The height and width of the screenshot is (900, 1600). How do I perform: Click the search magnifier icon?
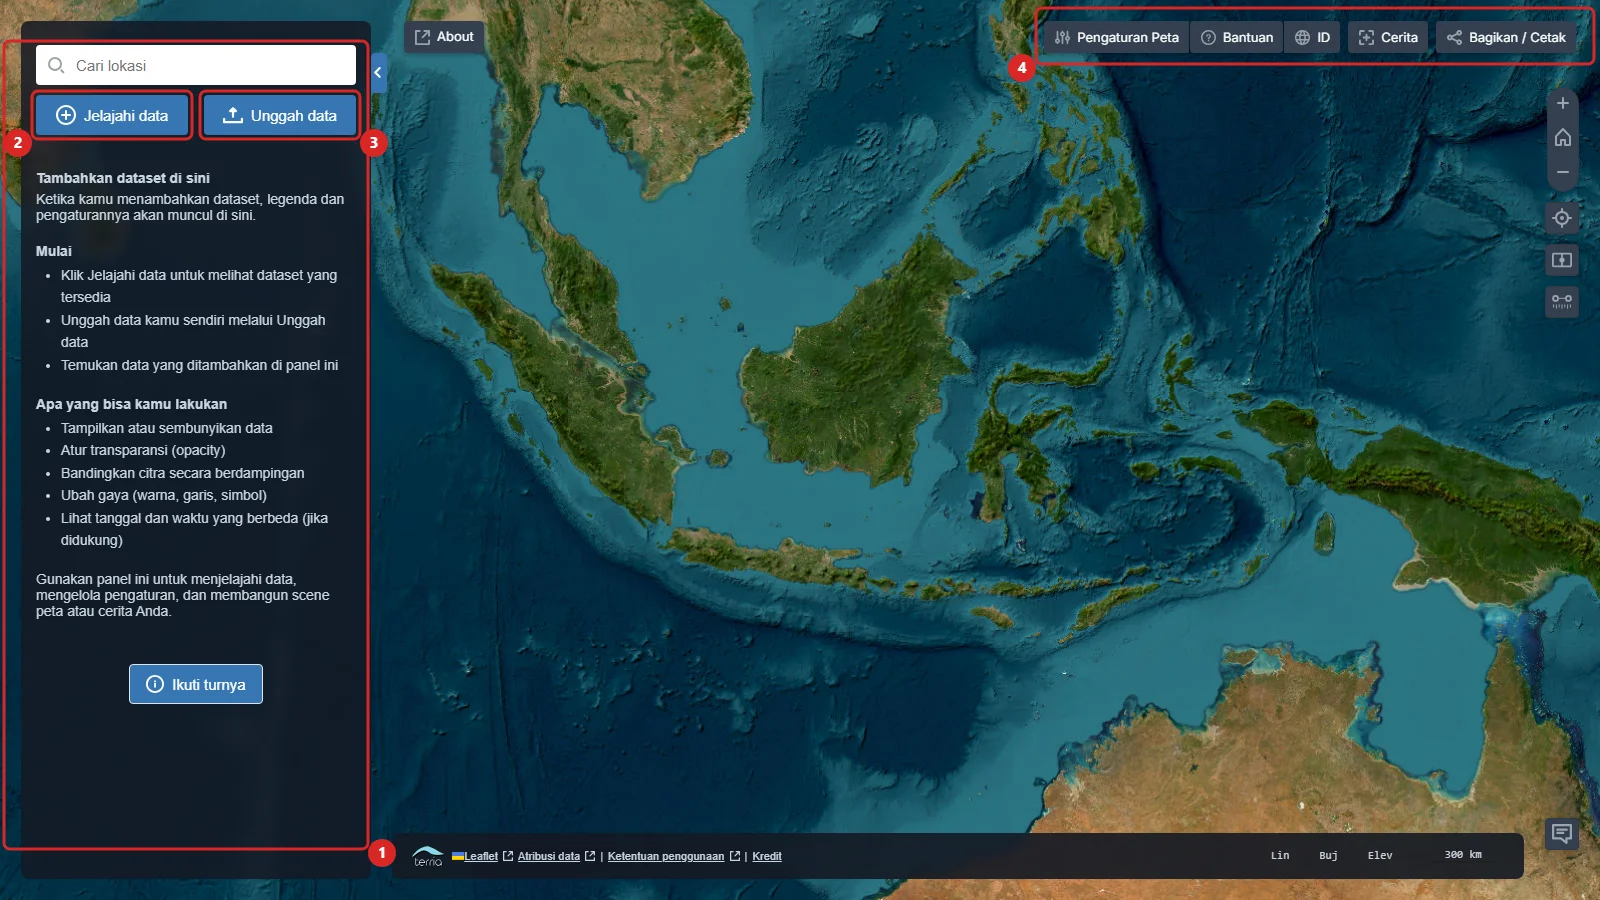coord(56,65)
